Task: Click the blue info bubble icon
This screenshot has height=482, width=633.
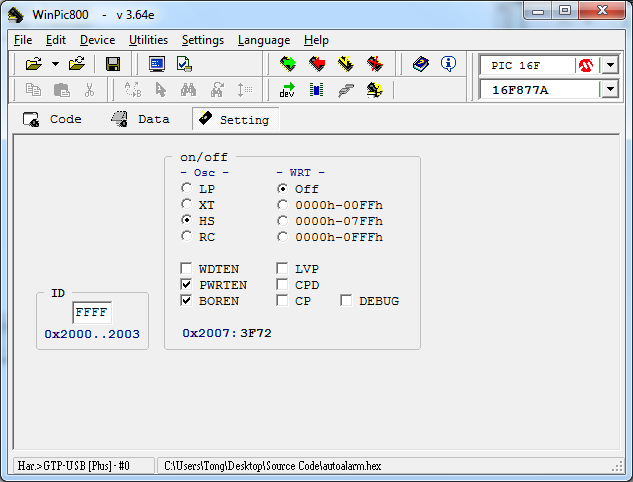Action: click(449, 64)
